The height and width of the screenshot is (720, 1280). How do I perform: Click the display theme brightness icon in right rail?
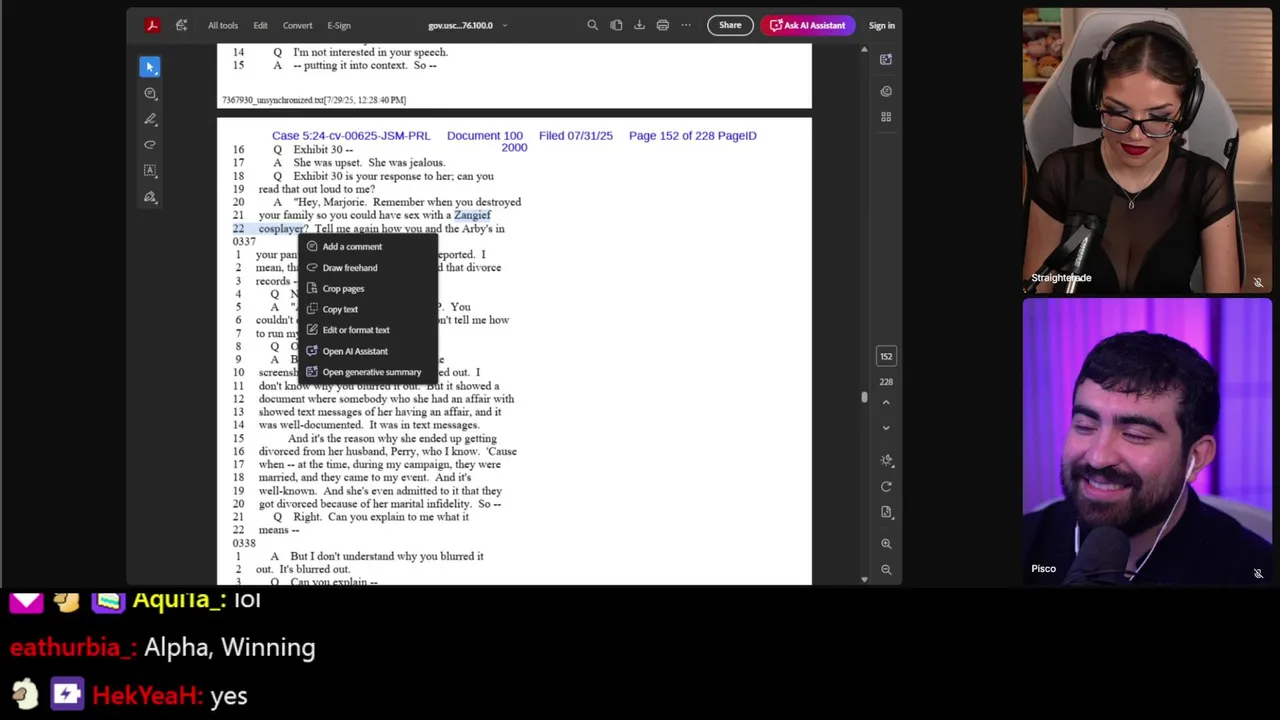886,461
